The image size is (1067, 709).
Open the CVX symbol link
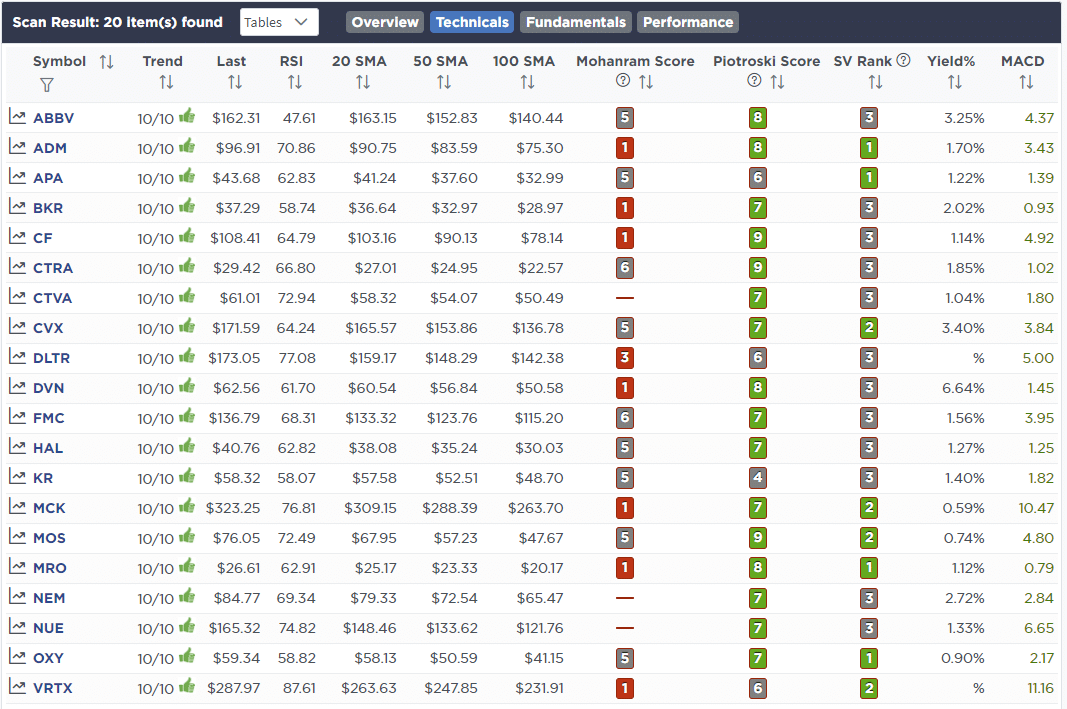pos(51,327)
